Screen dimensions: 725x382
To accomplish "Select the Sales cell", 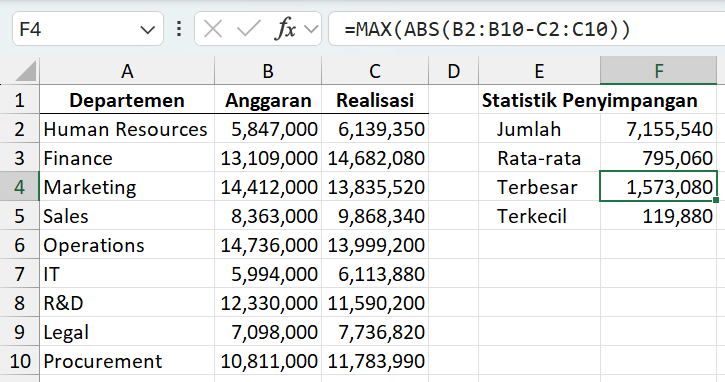I will pos(127,216).
